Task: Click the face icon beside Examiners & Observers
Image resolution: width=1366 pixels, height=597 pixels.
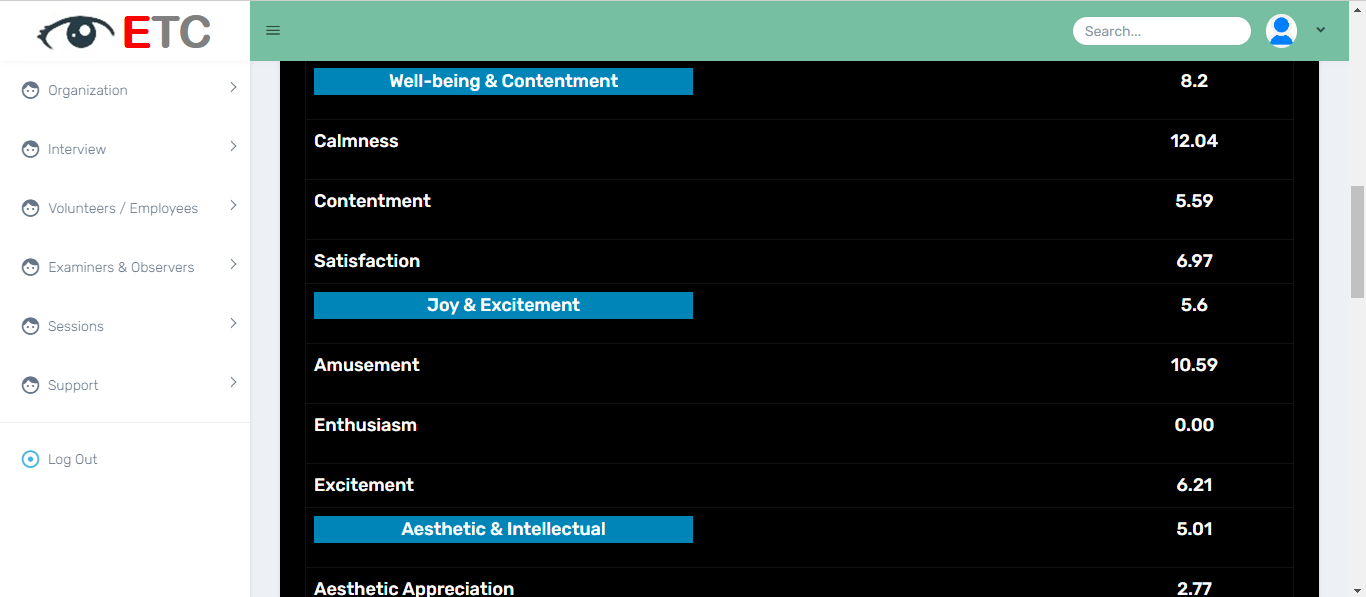Action: [x=30, y=267]
